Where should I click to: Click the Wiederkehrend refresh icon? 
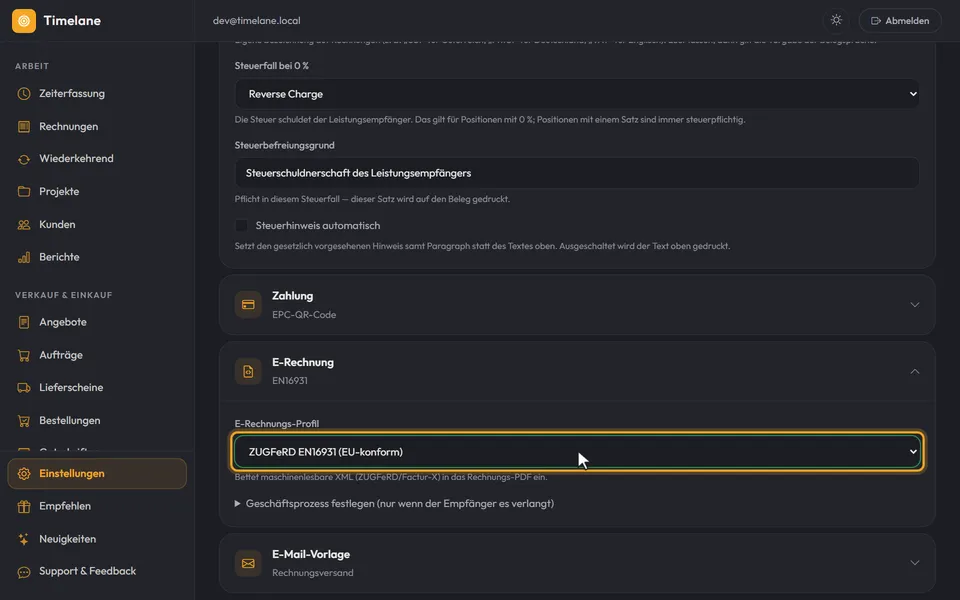(24, 159)
